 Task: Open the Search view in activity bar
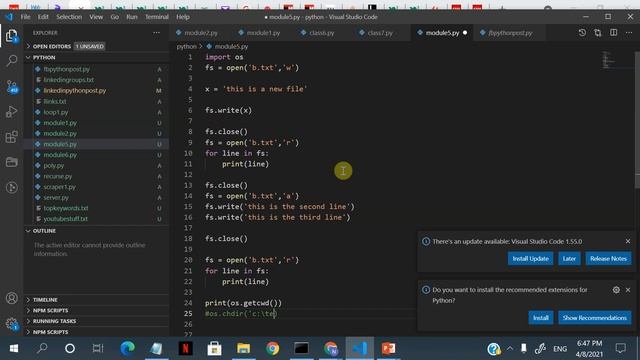[x=11, y=61]
